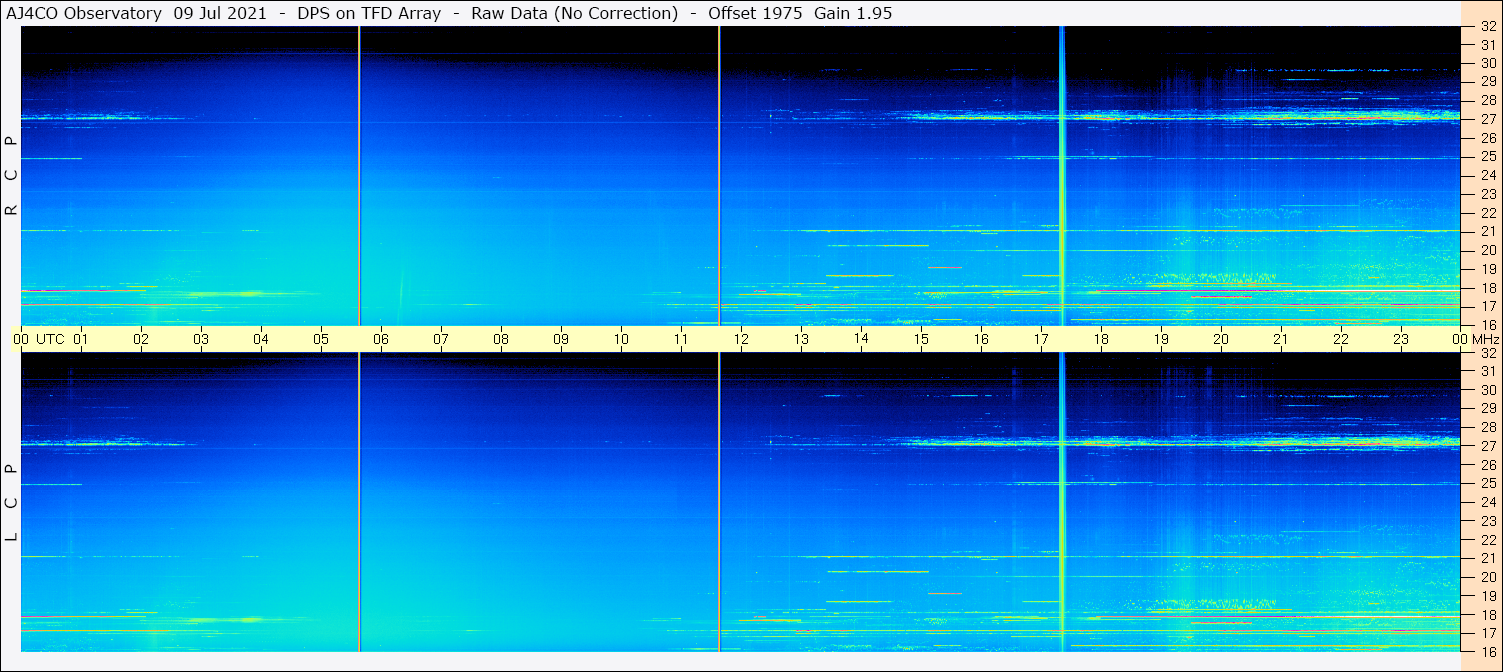Screen dimensions: 1503x672
Task: Select the 16 hour tick on time axis
Action: point(981,339)
